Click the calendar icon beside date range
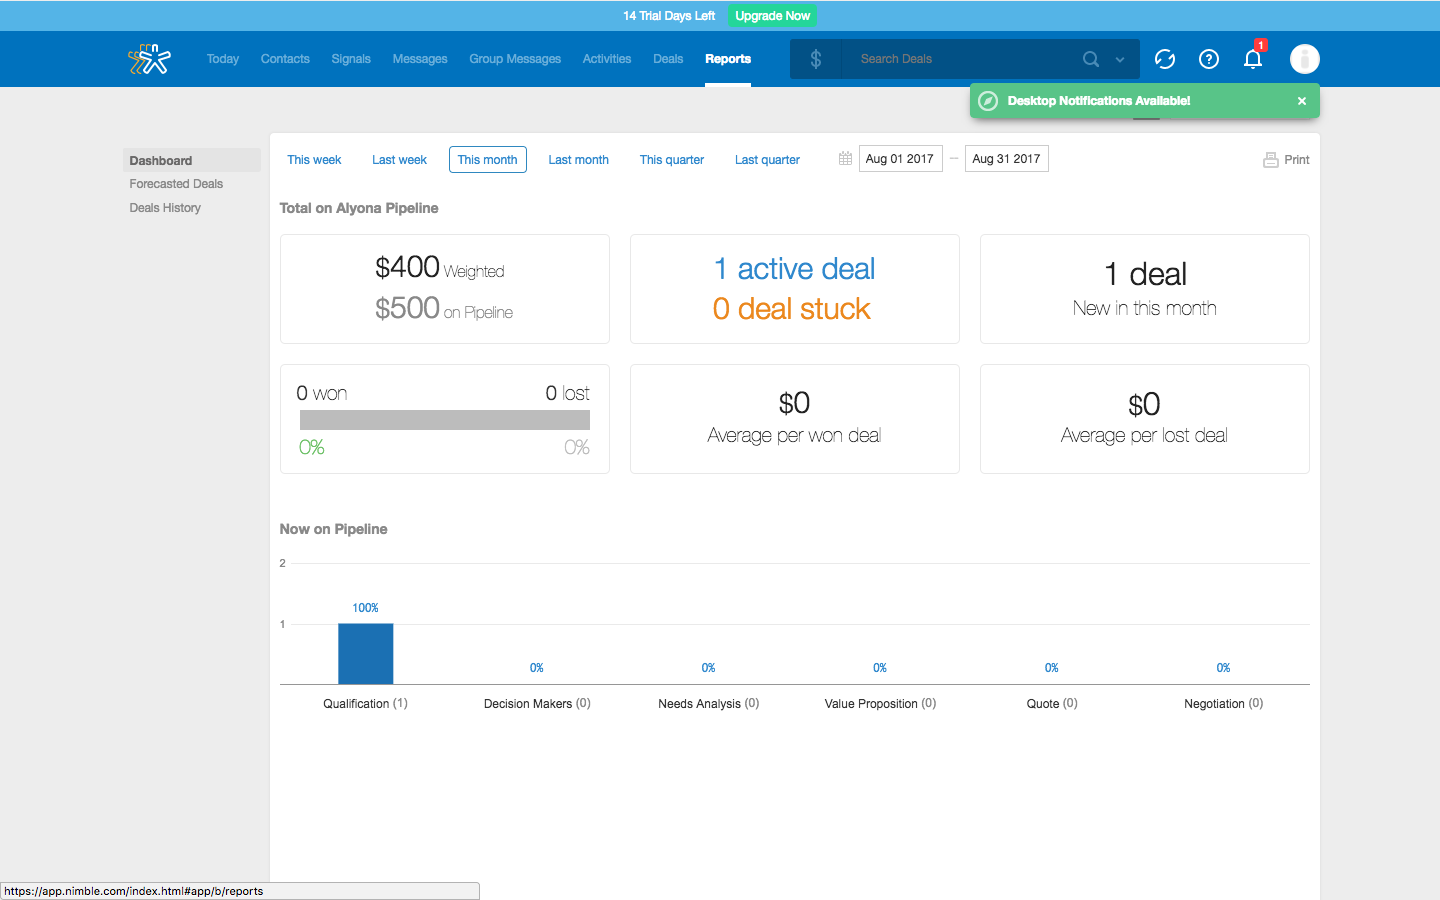The width and height of the screenshot is (1440, 900). point(845,159)
